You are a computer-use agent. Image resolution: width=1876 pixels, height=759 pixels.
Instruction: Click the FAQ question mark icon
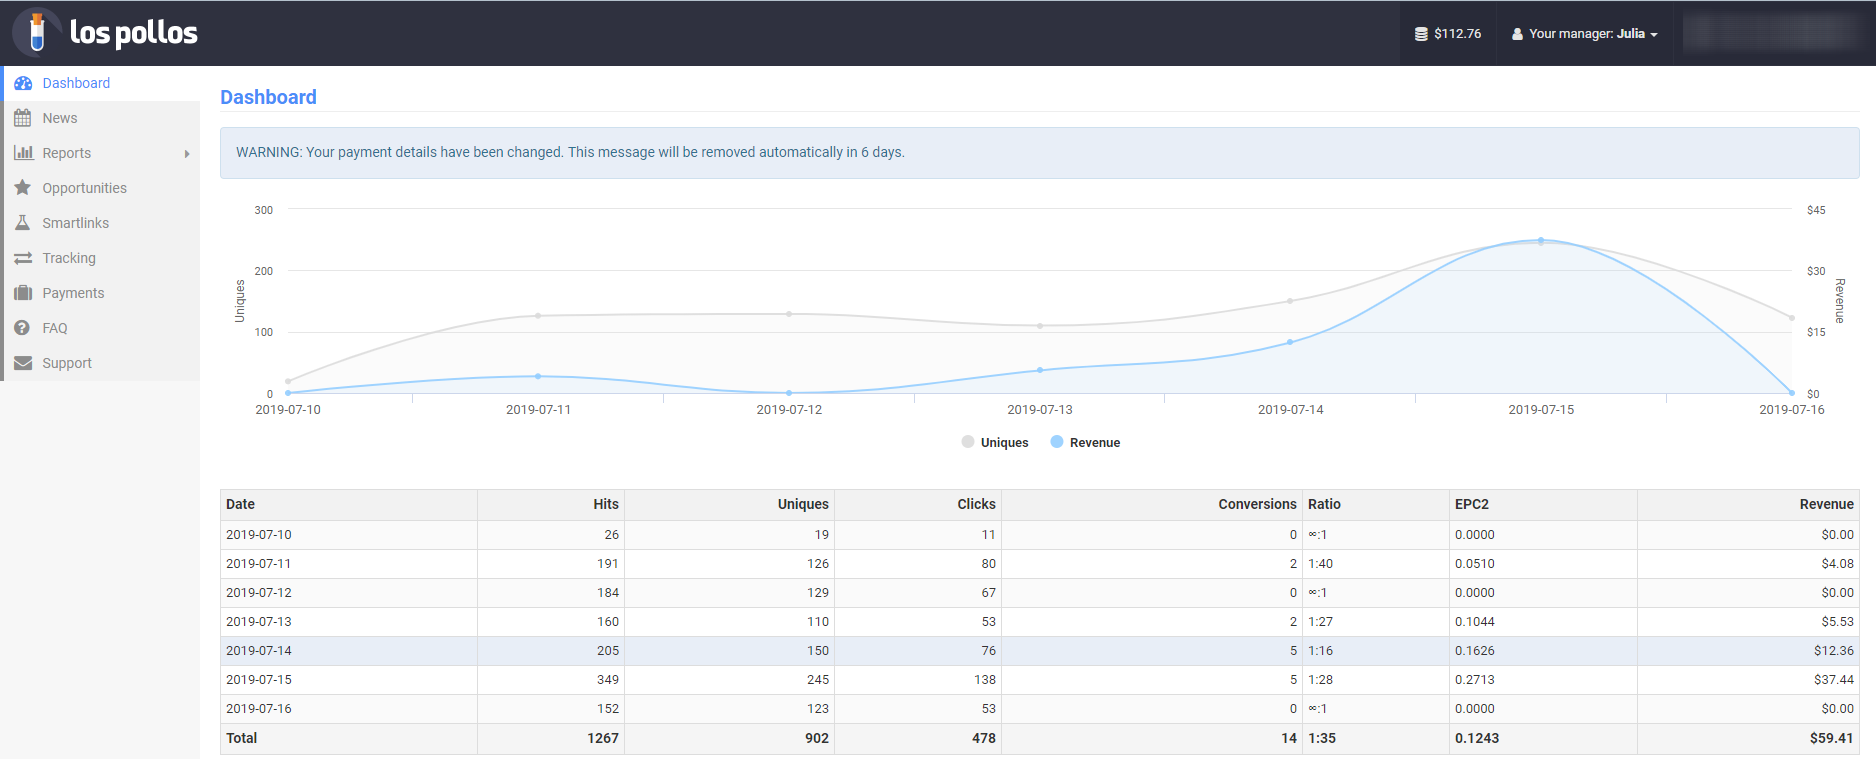point(23,328)
